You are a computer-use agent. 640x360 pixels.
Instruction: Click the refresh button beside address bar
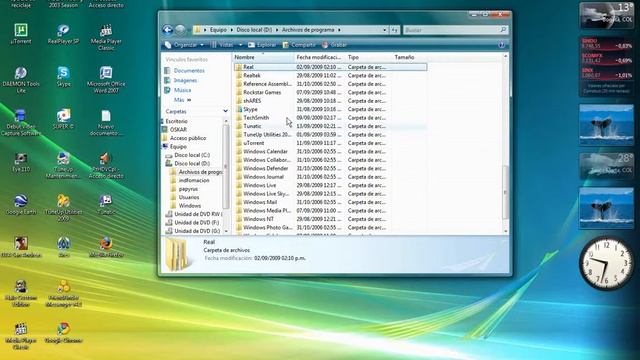(x=395, y=30)
